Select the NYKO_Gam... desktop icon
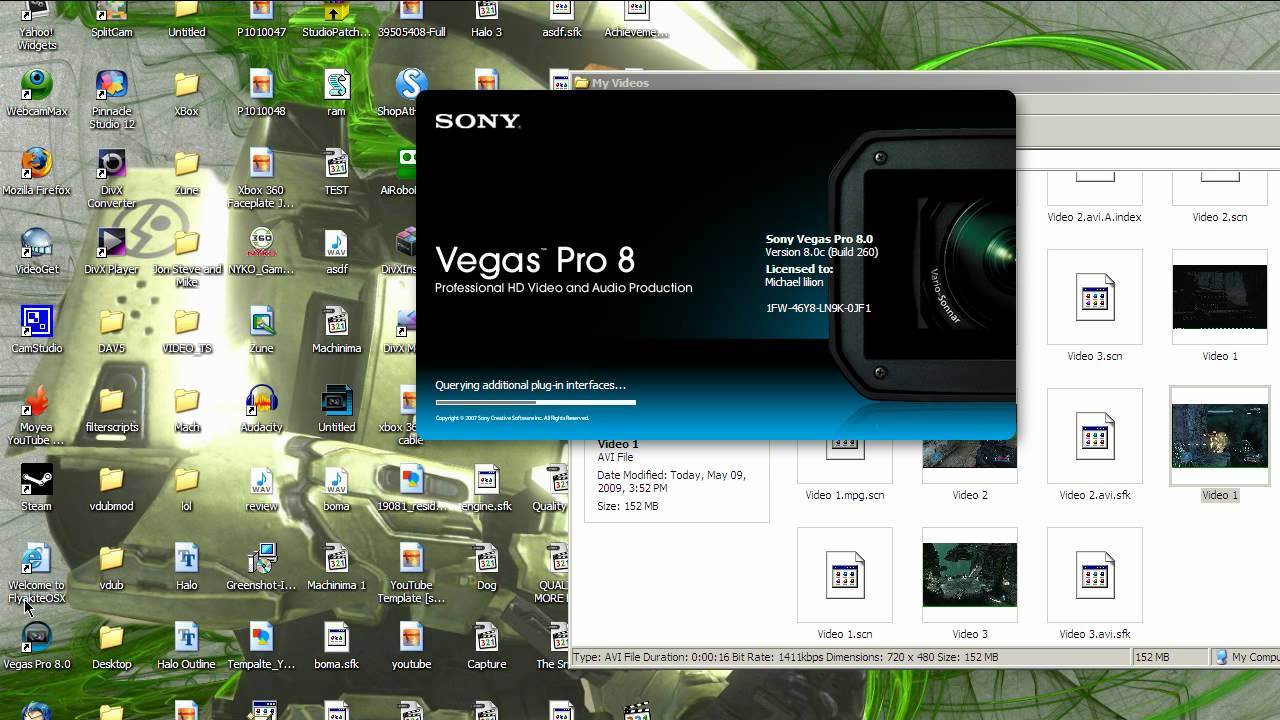Viewport: 1280px width, 720px height. [x=262, y=250]
